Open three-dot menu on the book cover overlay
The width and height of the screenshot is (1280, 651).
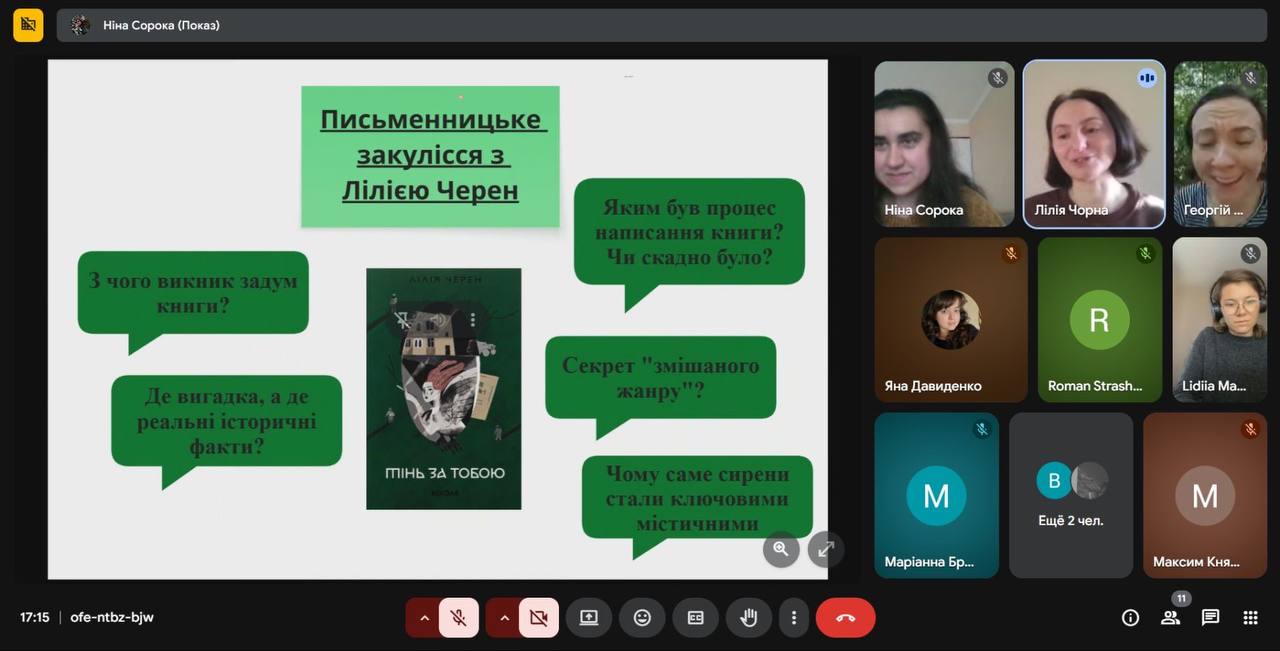[472, 320]
